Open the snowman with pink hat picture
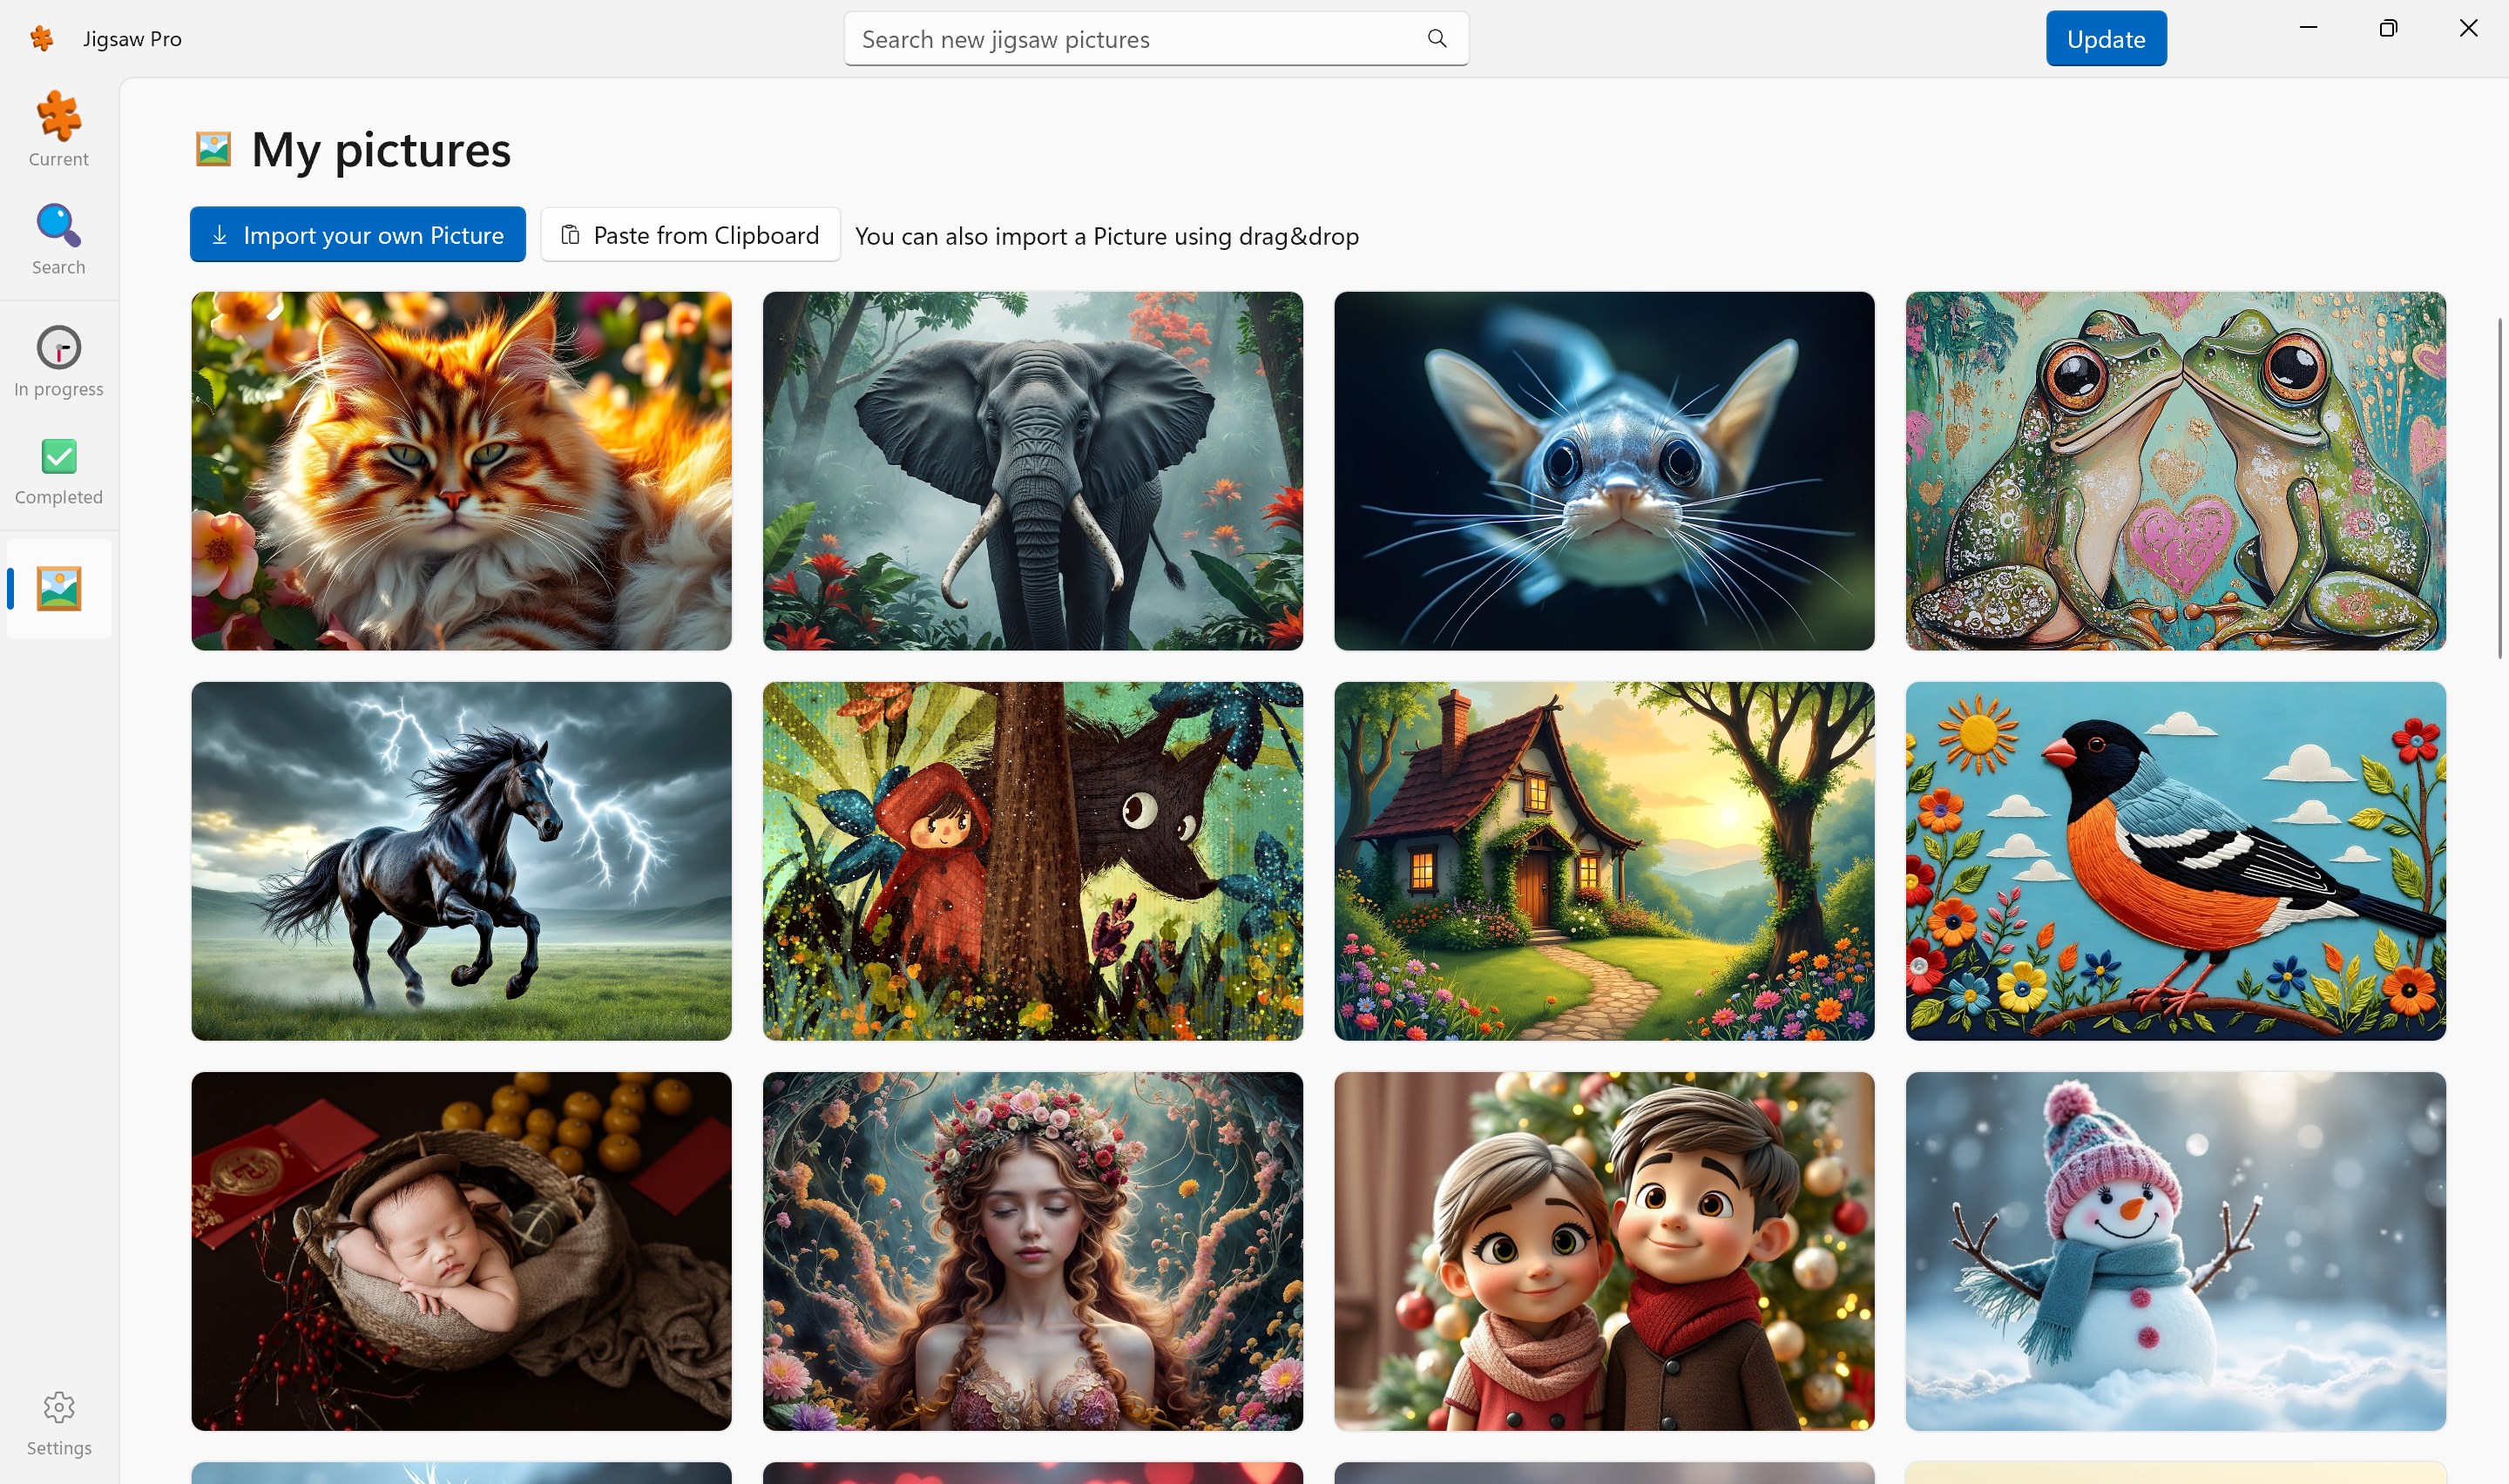This screenshot has width=2509, height=1484. click(2175, 1251)
